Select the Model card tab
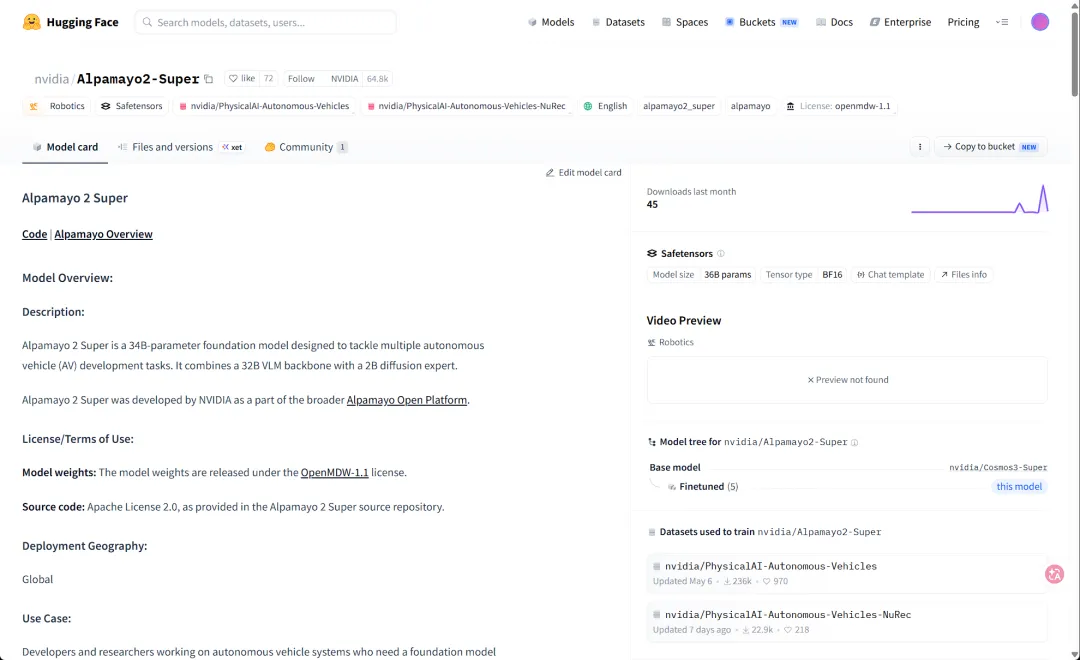This screenshot has width=1080, height=660. (65, 147)
